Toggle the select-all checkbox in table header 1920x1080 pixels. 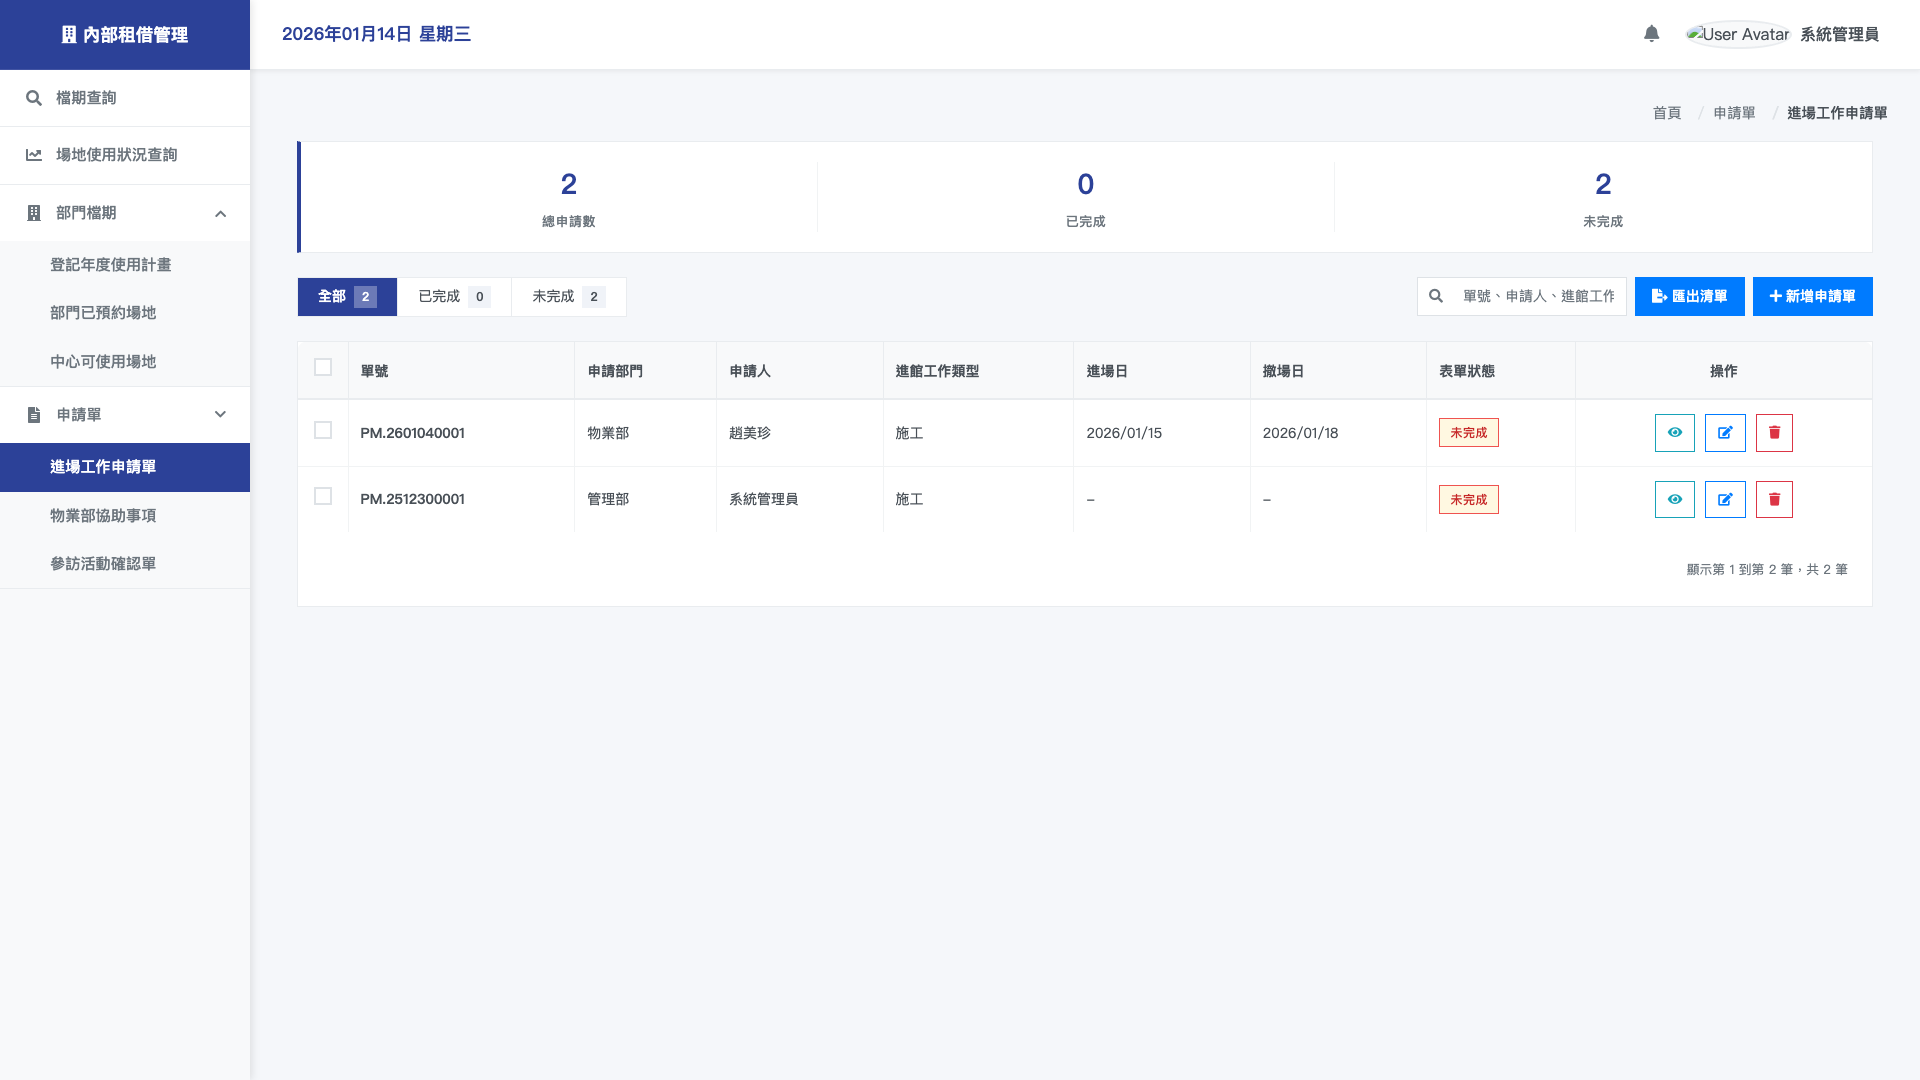point(323,367)
